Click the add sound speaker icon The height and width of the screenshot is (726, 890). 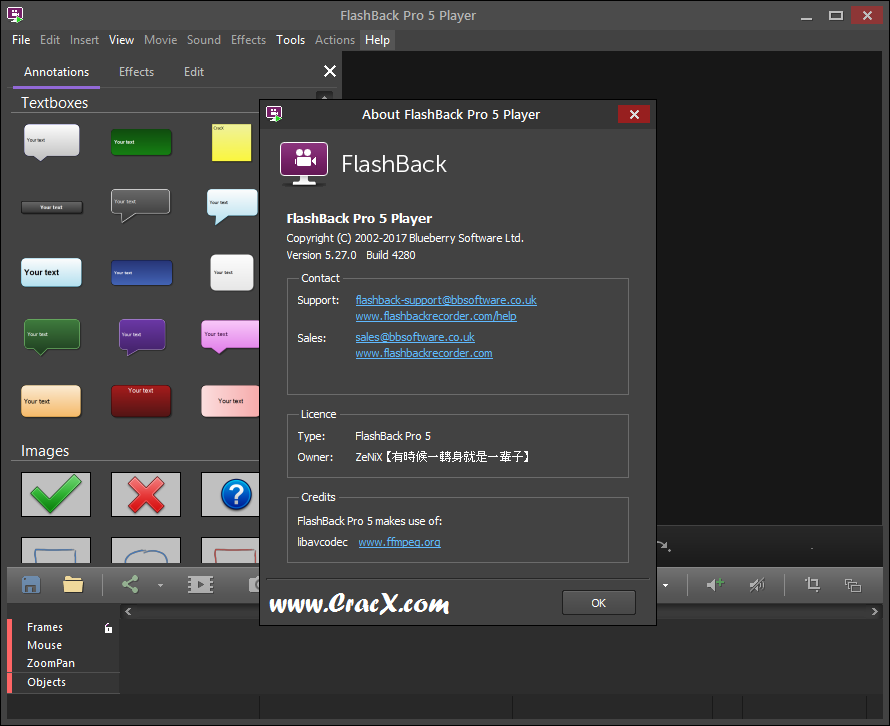click(x=715, y=585)
